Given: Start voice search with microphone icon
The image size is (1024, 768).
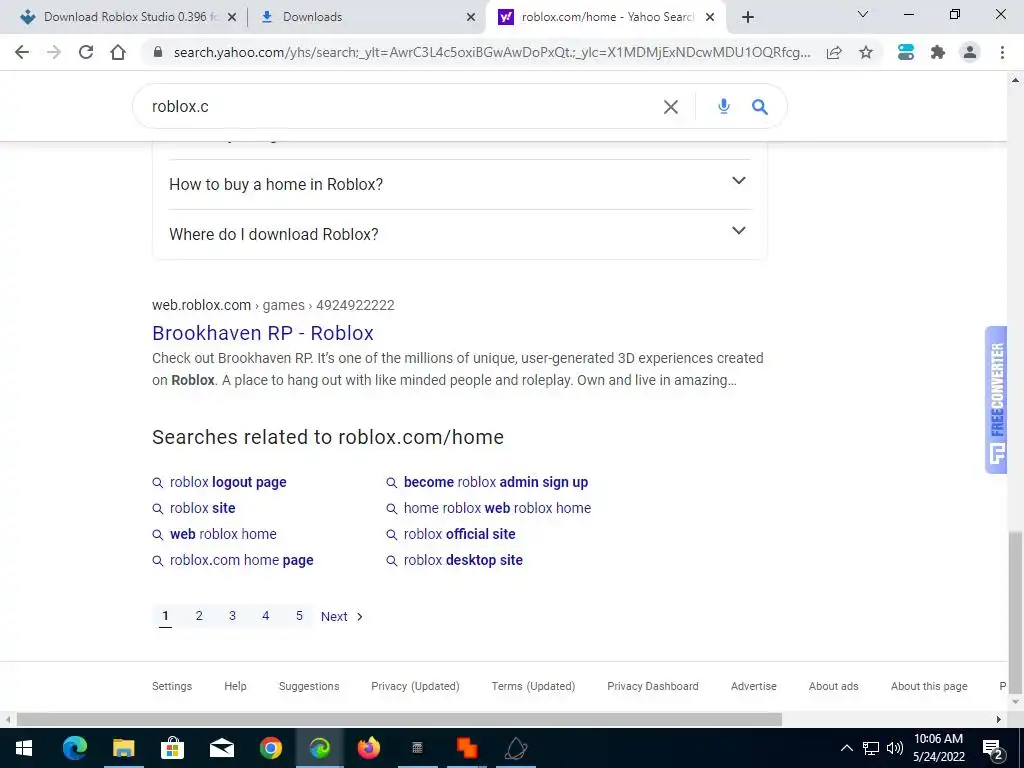Looking at the screenshot, I should pos(724,106).
